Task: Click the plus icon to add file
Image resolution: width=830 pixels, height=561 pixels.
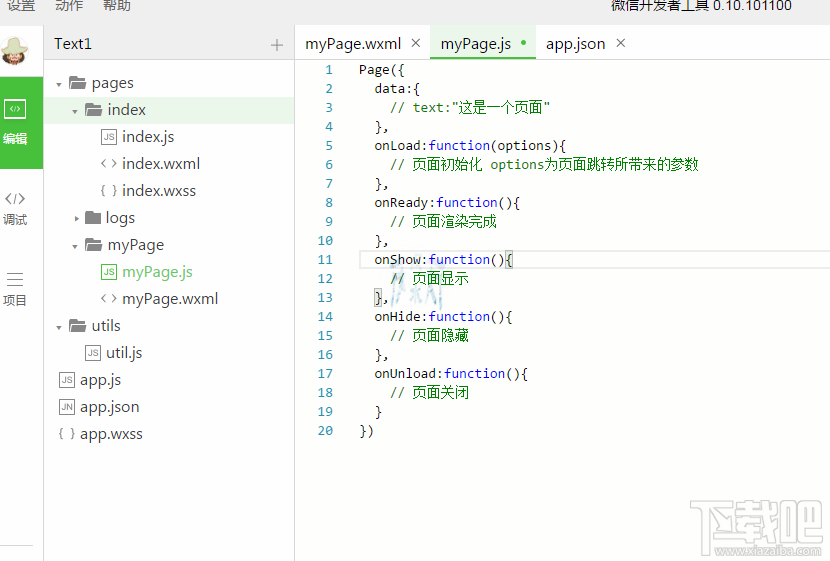Action: [x=277, y=45]
